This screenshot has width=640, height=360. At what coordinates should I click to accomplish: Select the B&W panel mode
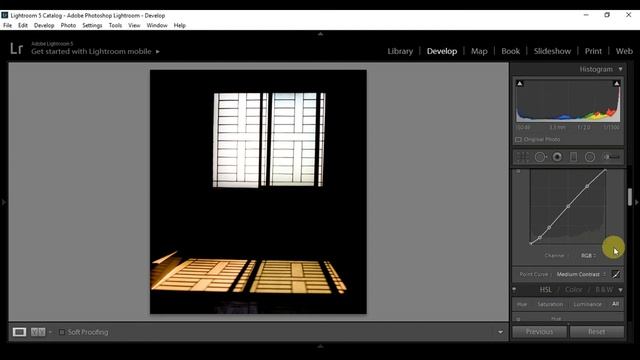(x=604, y=290)
